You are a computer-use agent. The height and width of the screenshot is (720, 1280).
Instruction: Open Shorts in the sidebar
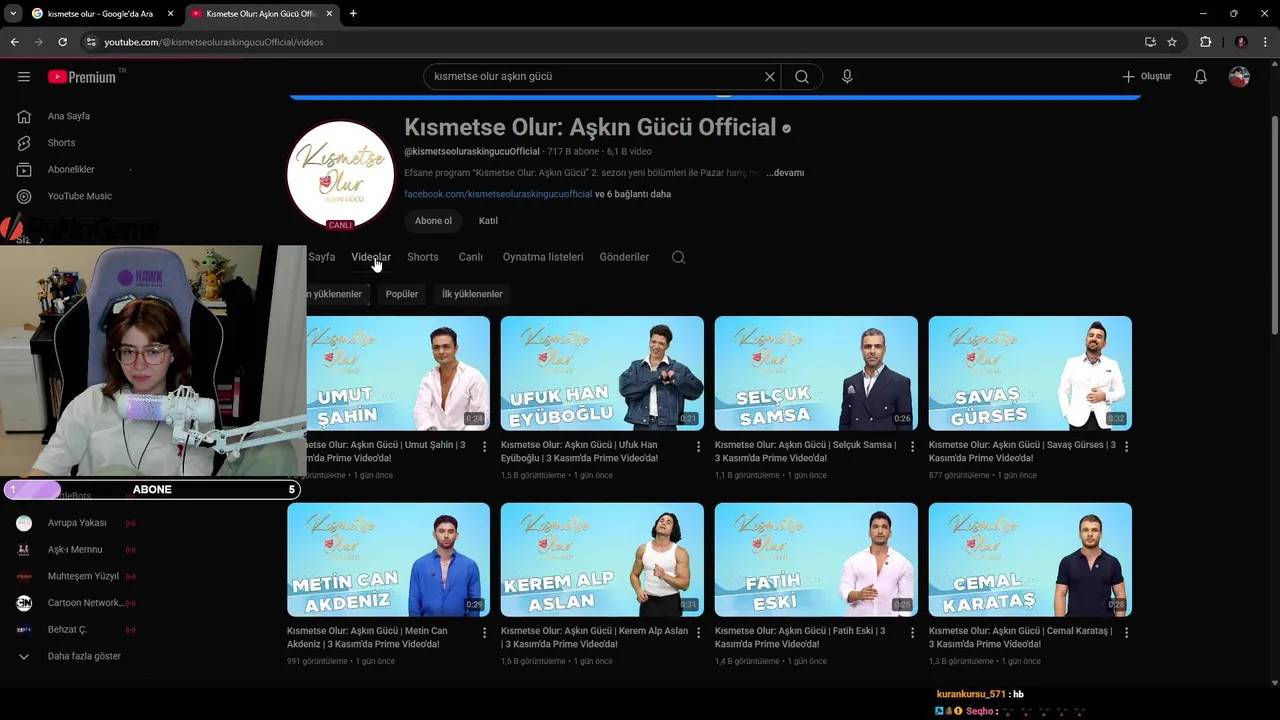click(x=61, y=143)
